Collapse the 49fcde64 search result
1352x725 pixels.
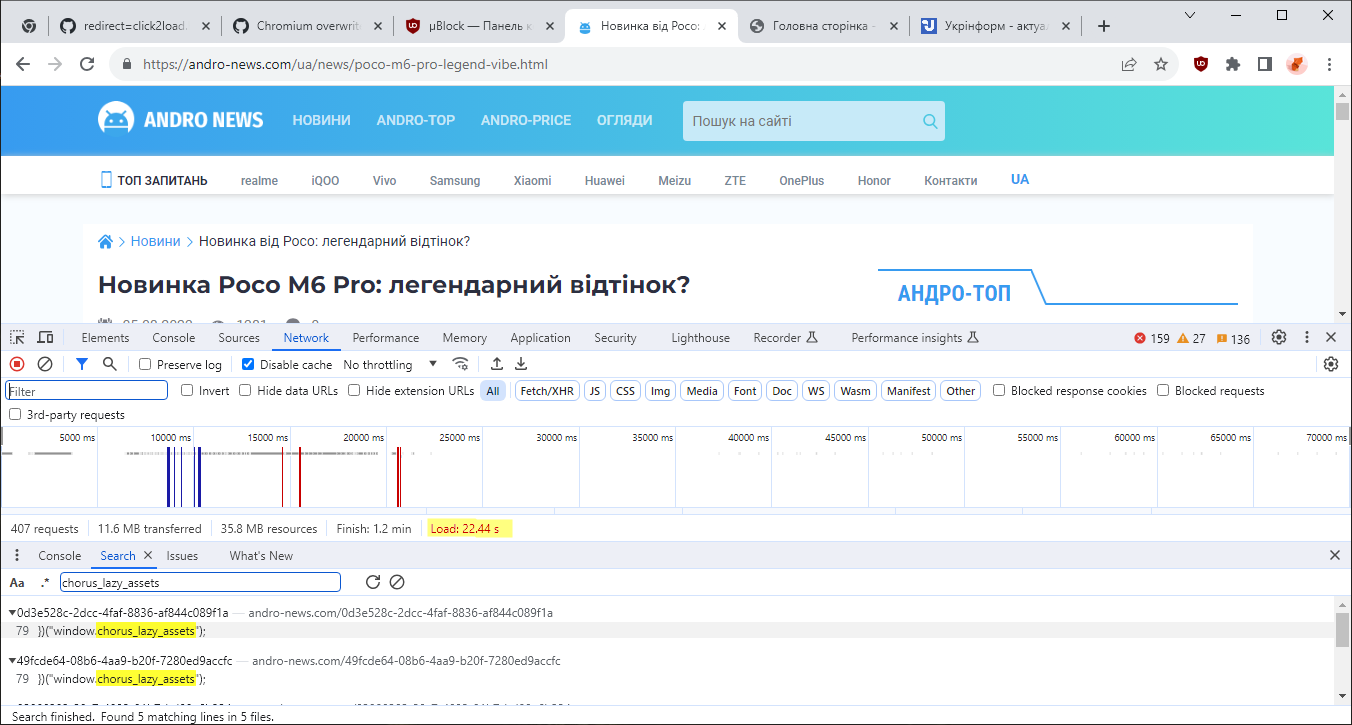coord(9,660)
